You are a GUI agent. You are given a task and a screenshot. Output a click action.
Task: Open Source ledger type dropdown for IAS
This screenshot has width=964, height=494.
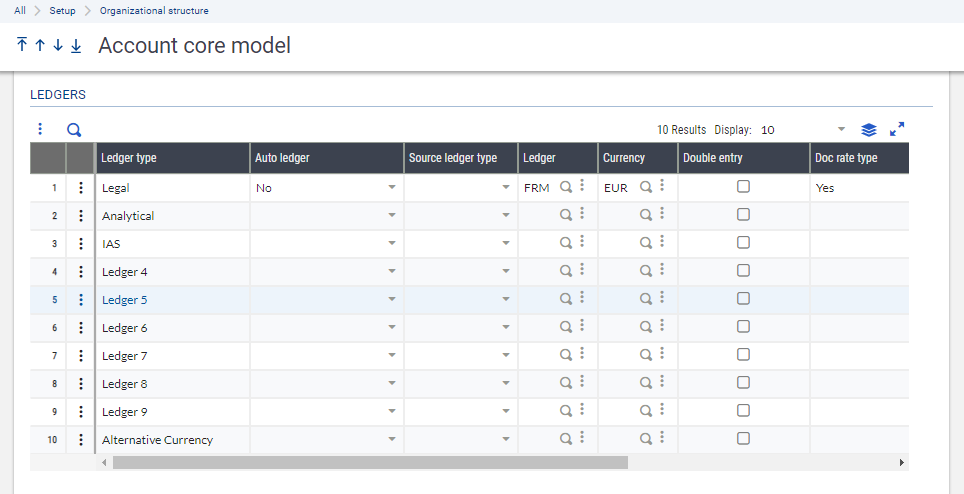[x=506, y=244]
